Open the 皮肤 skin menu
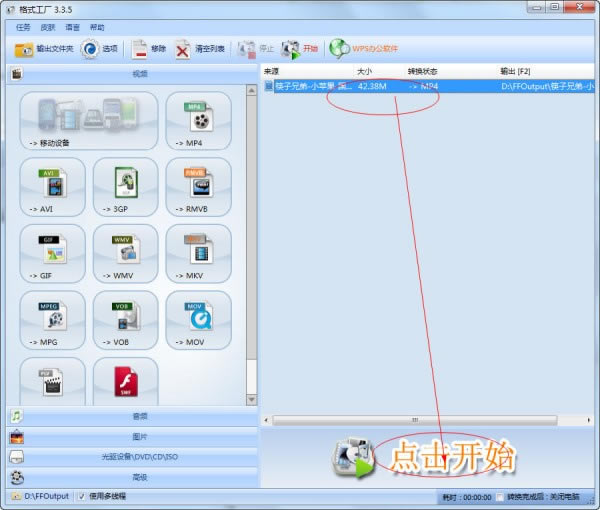 (x=48, y=27)
